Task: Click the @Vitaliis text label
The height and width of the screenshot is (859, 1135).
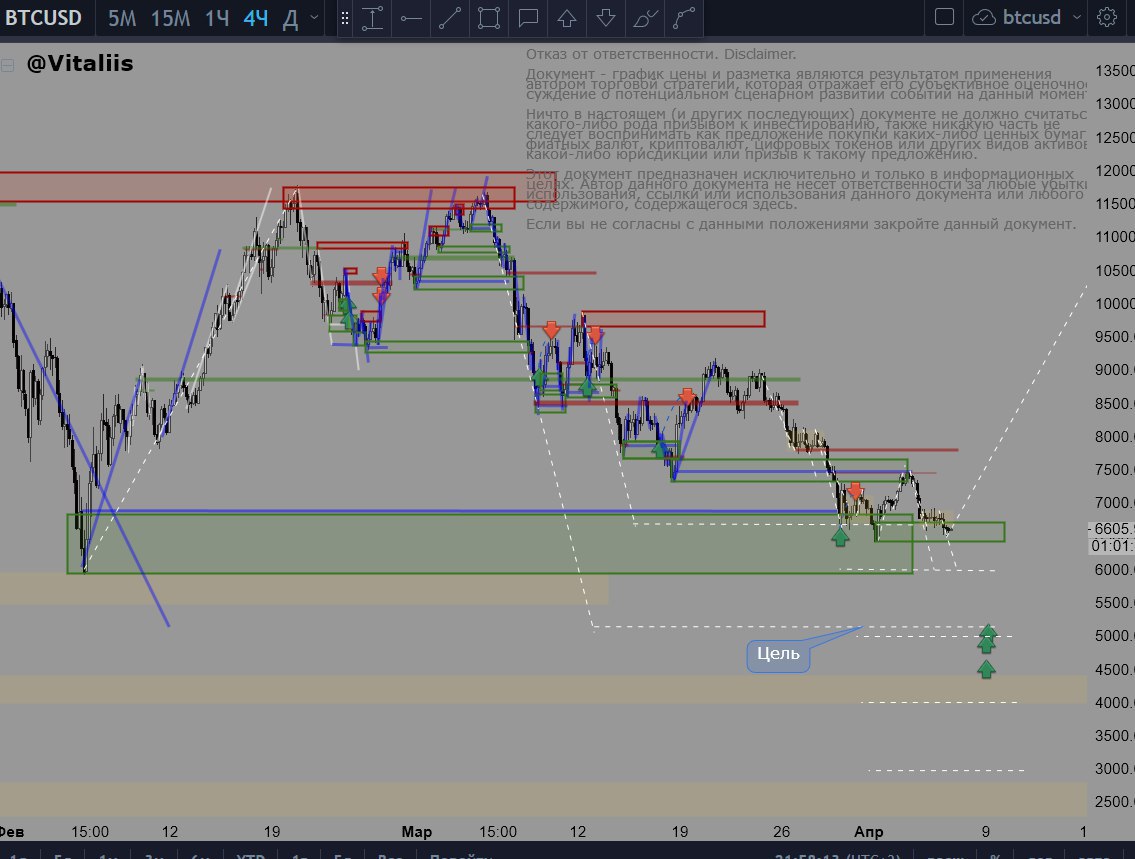Action: point(80,64)
